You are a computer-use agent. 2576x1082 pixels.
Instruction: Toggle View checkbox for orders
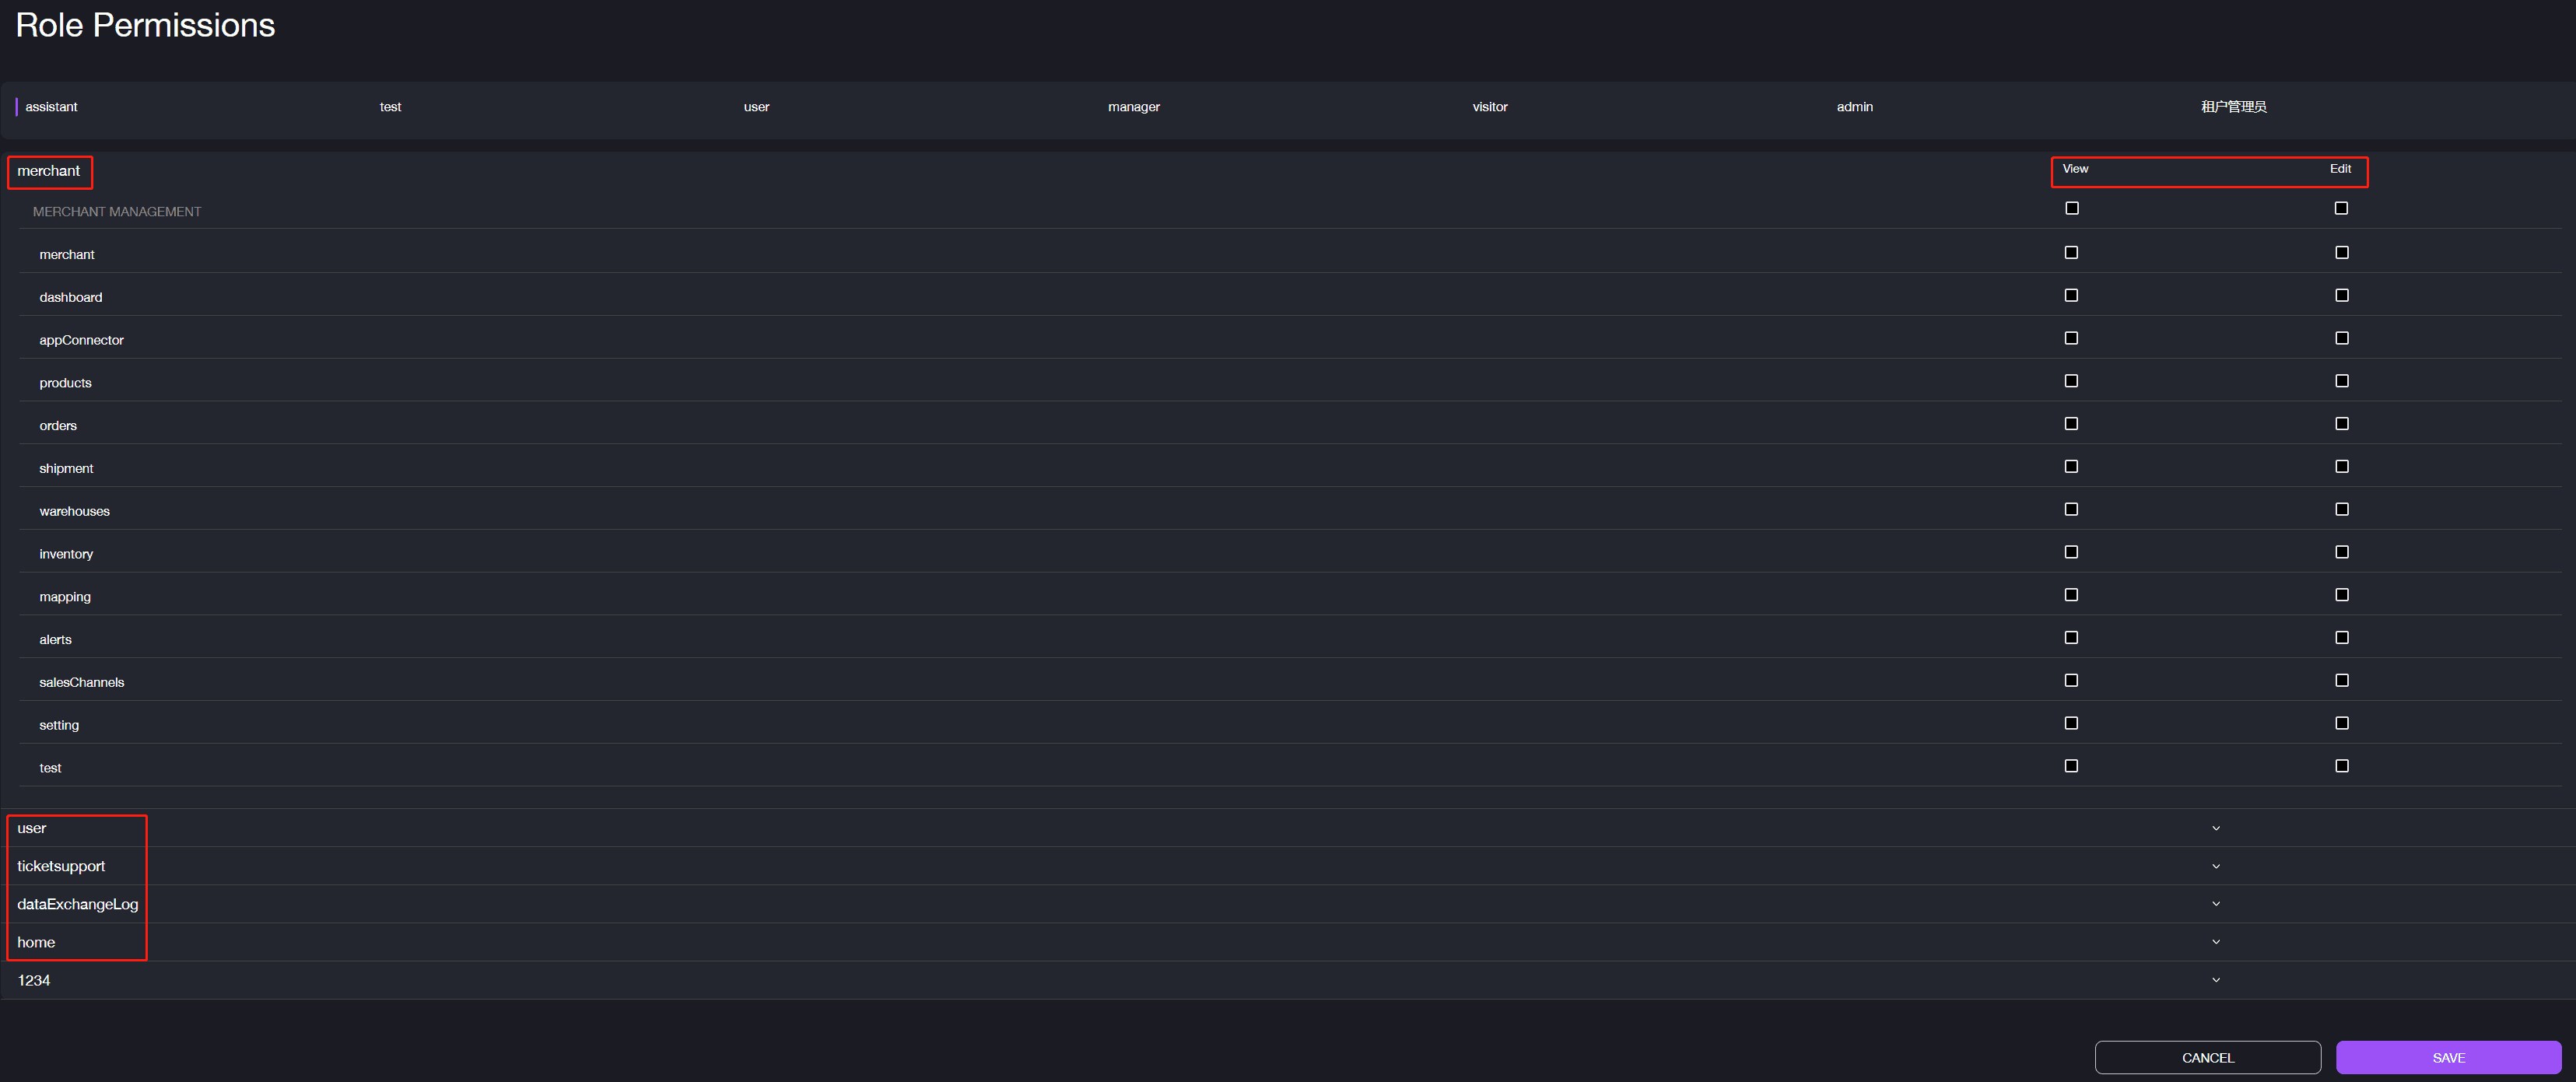tap(2072, 425)
